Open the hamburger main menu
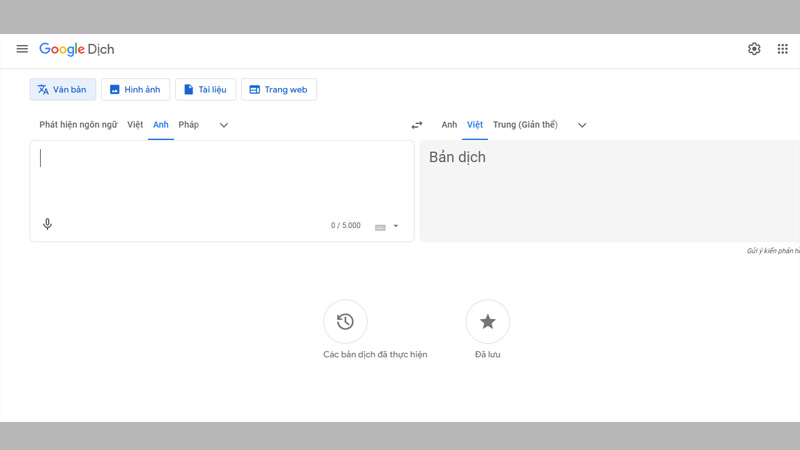The width and height of the screenshot is (800, 450). pos(22,49)
